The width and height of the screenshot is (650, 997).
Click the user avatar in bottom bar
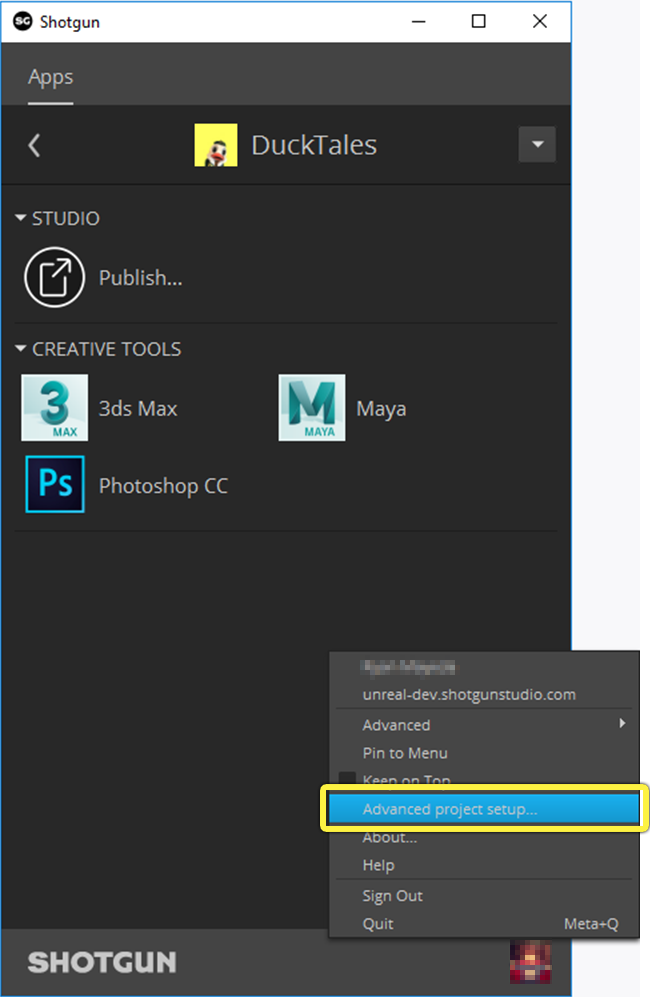tap(530, 961)
